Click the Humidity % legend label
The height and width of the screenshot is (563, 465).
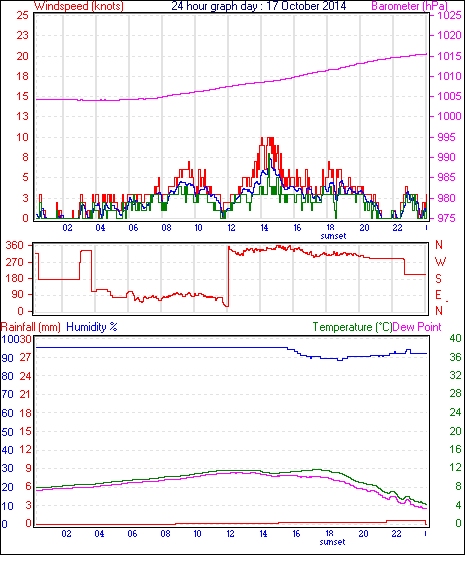point(92,327)
